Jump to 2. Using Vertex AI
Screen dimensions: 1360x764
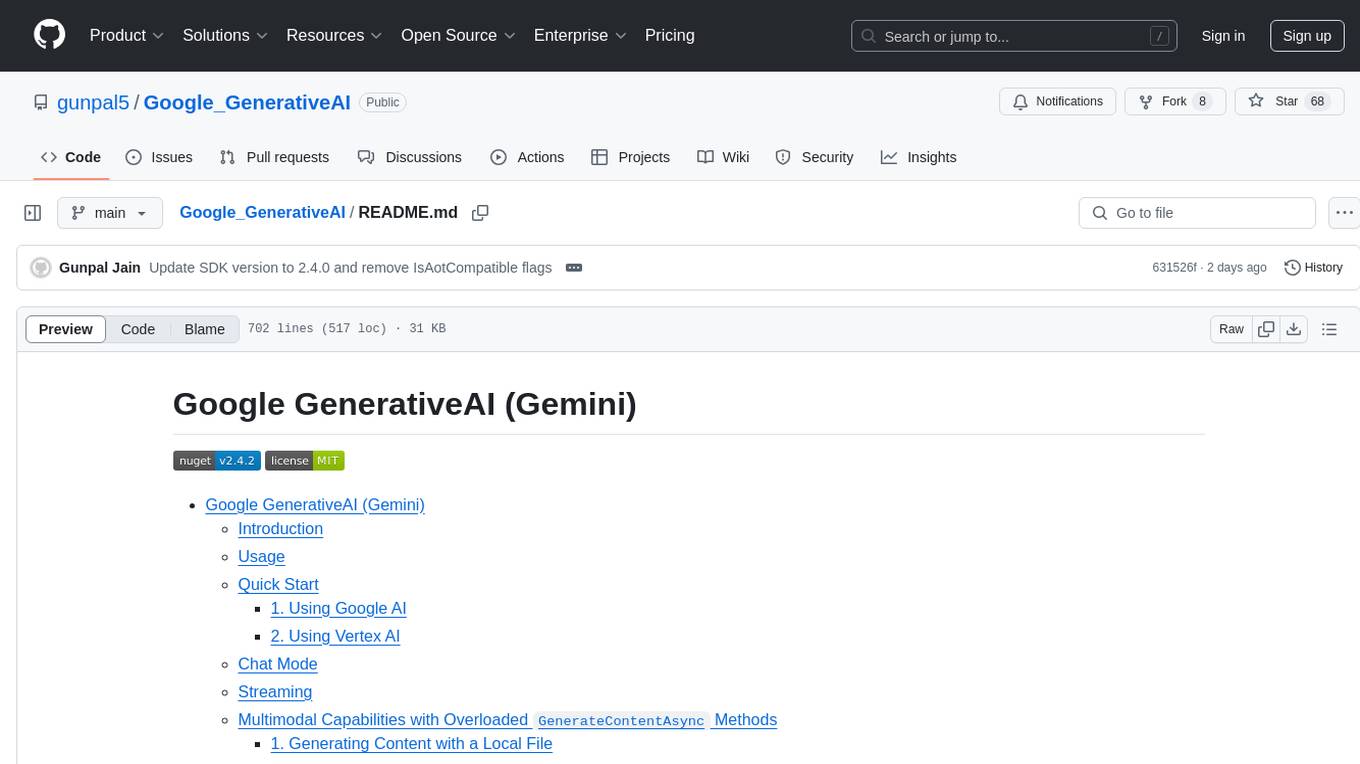tap(335, 637)
